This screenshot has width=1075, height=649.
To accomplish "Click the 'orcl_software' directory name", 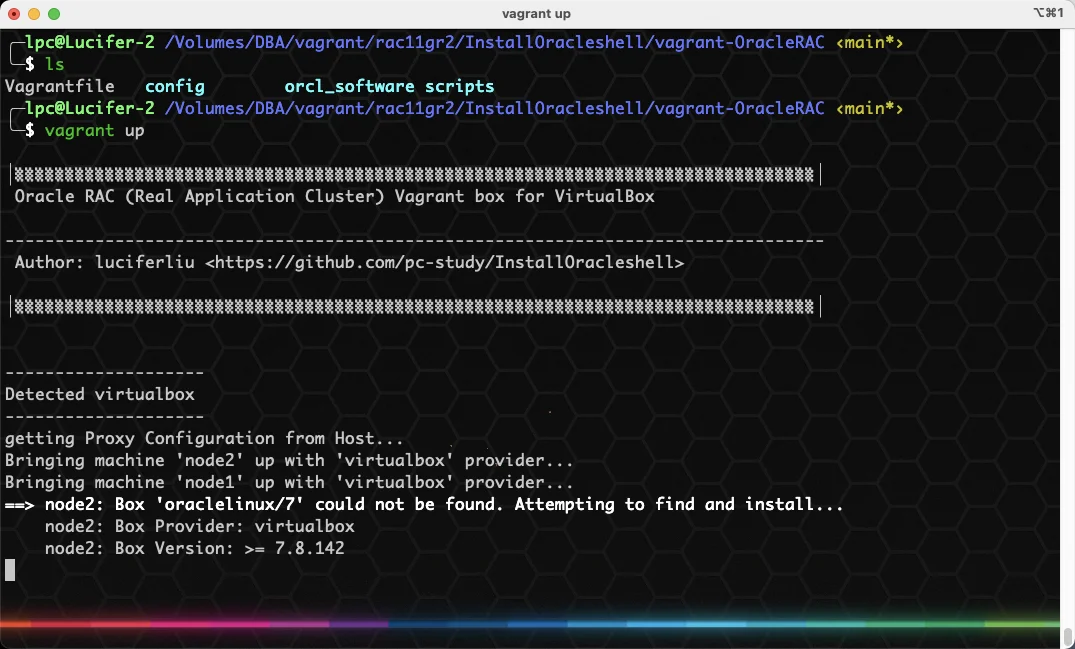I will click(x=350, y=86).
